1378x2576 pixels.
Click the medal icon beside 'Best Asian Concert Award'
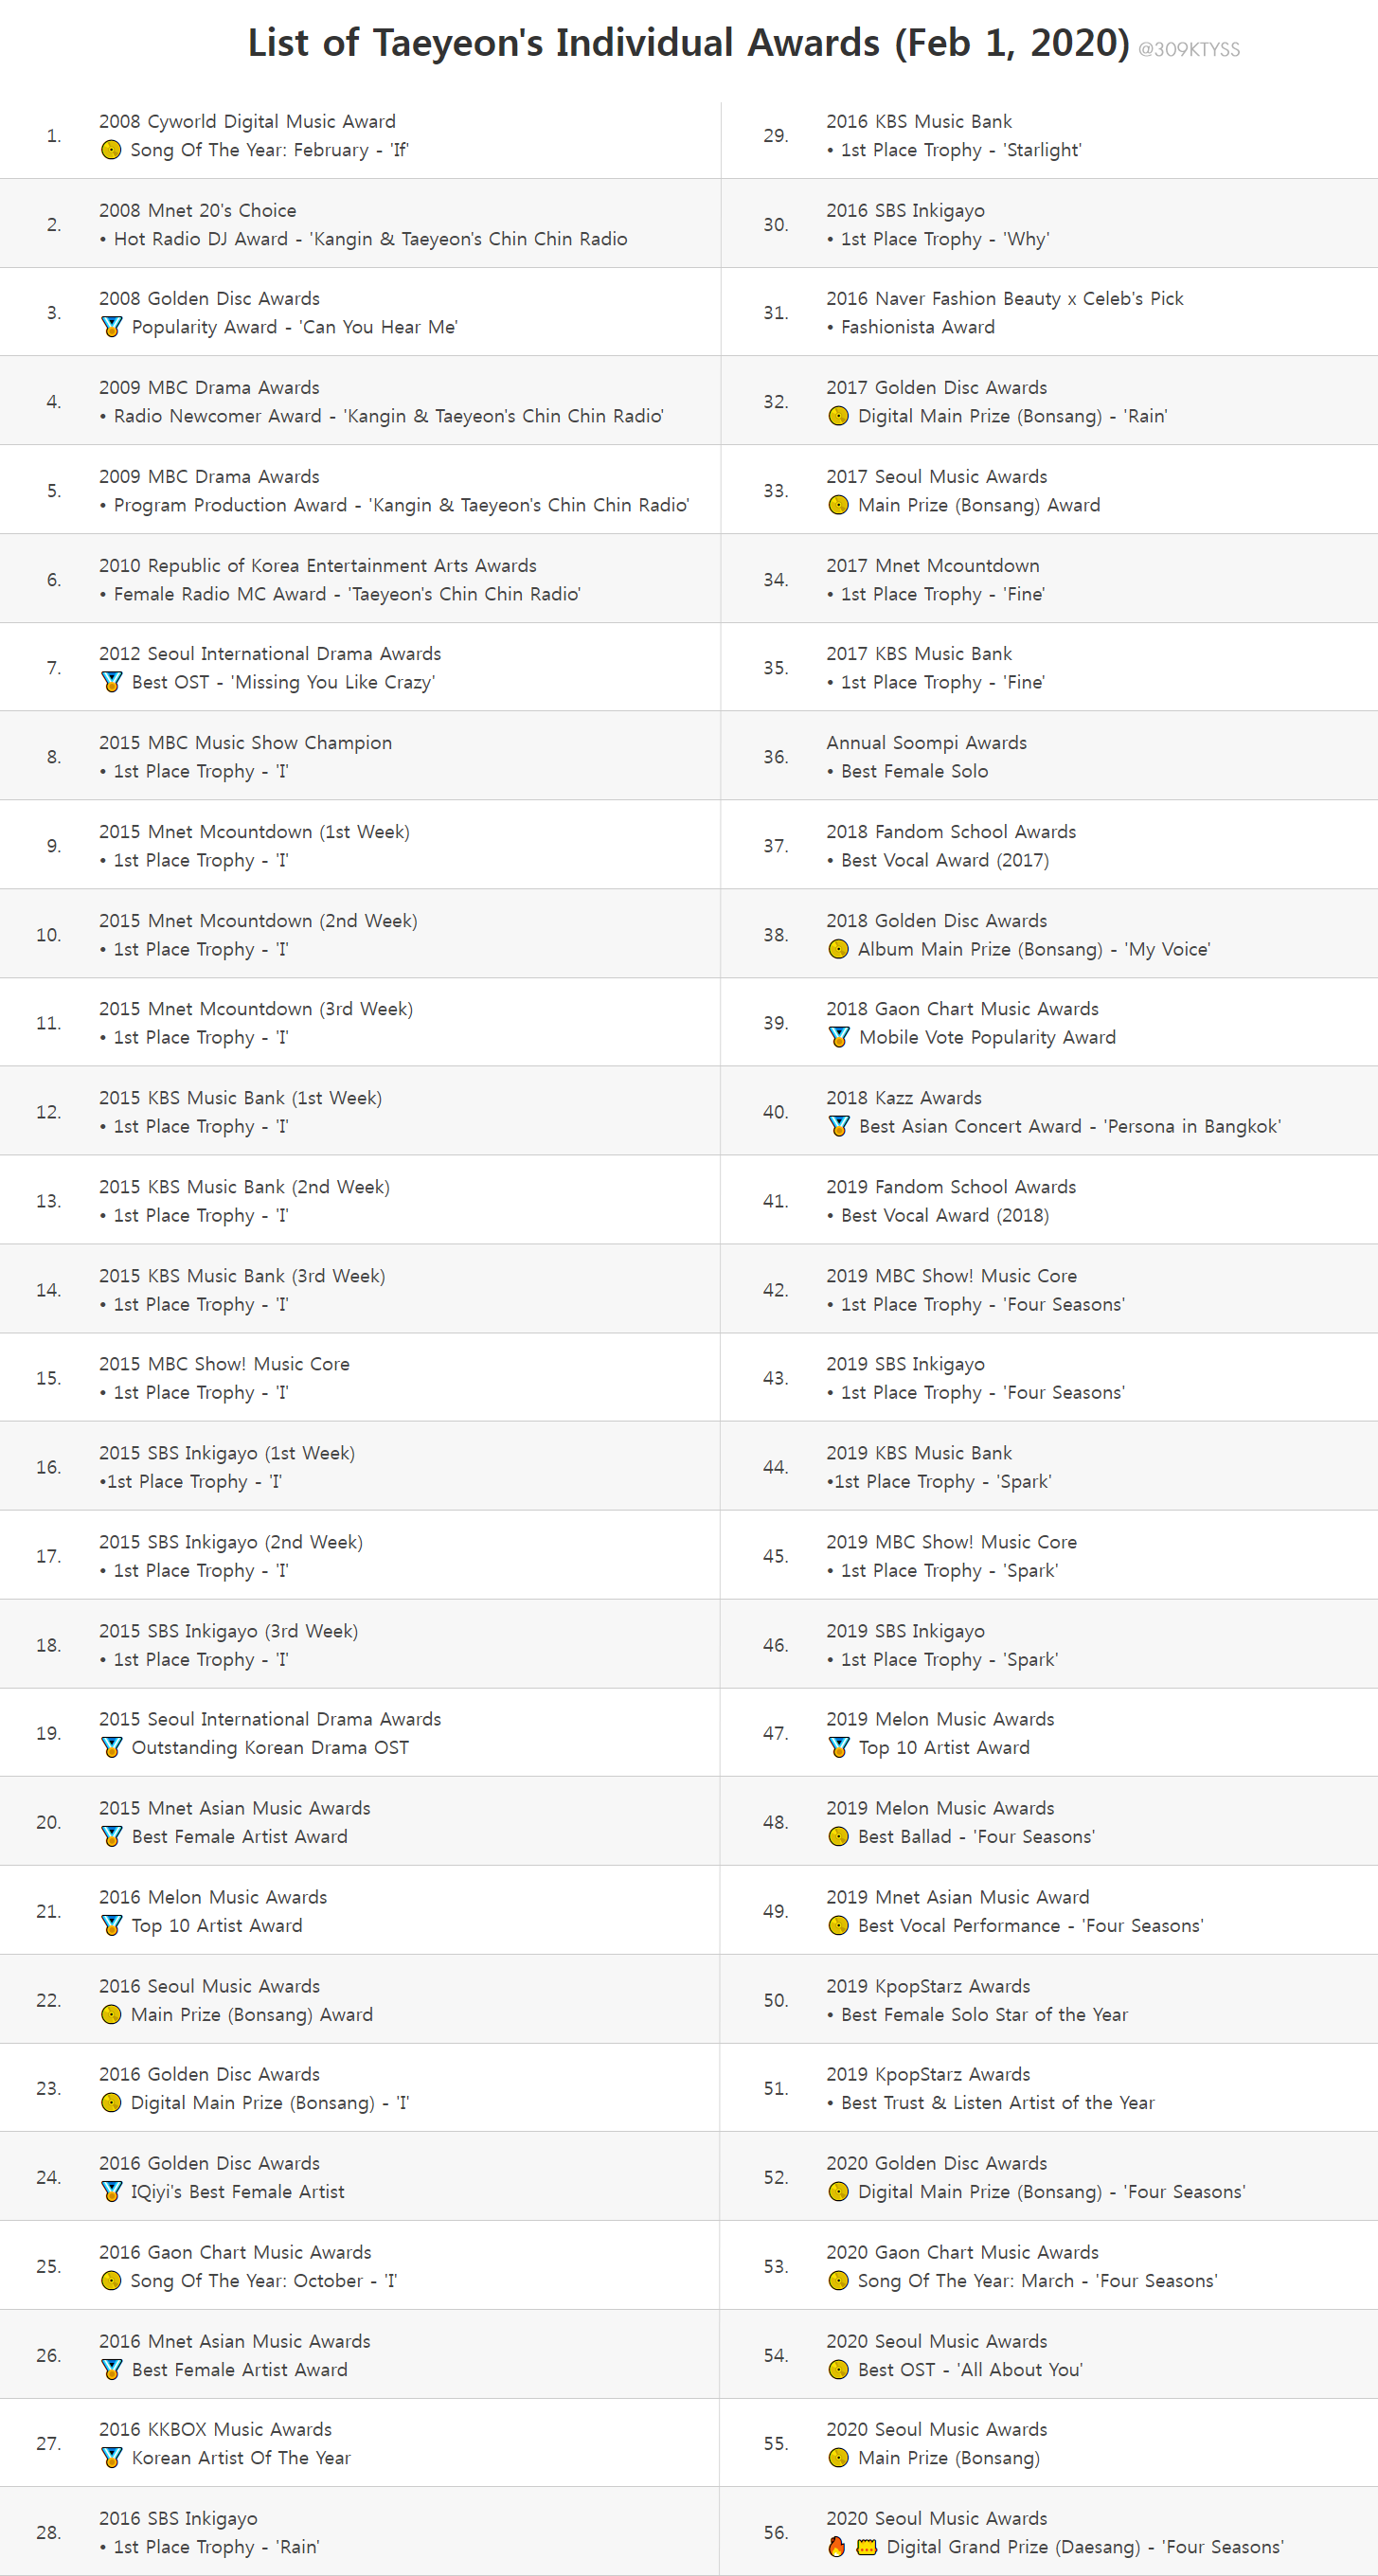point(839,1126)
